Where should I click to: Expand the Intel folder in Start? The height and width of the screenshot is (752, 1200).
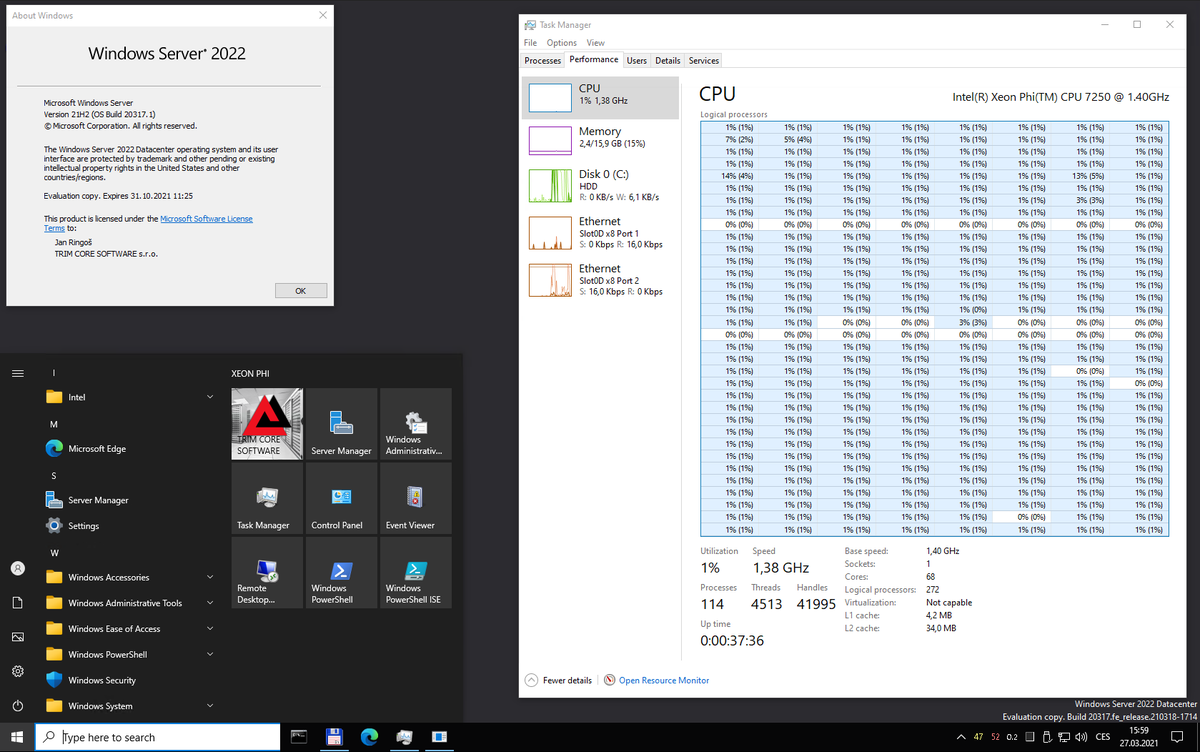tap(130, 397)
